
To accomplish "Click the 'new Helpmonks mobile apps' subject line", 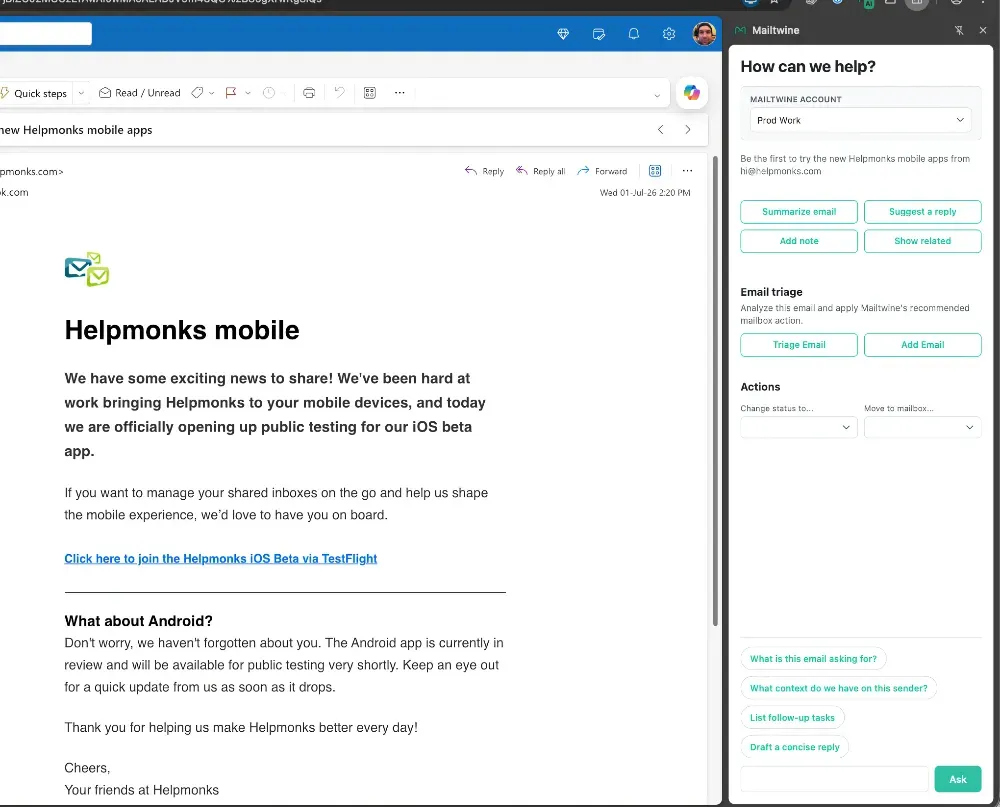I will [76, 130].
